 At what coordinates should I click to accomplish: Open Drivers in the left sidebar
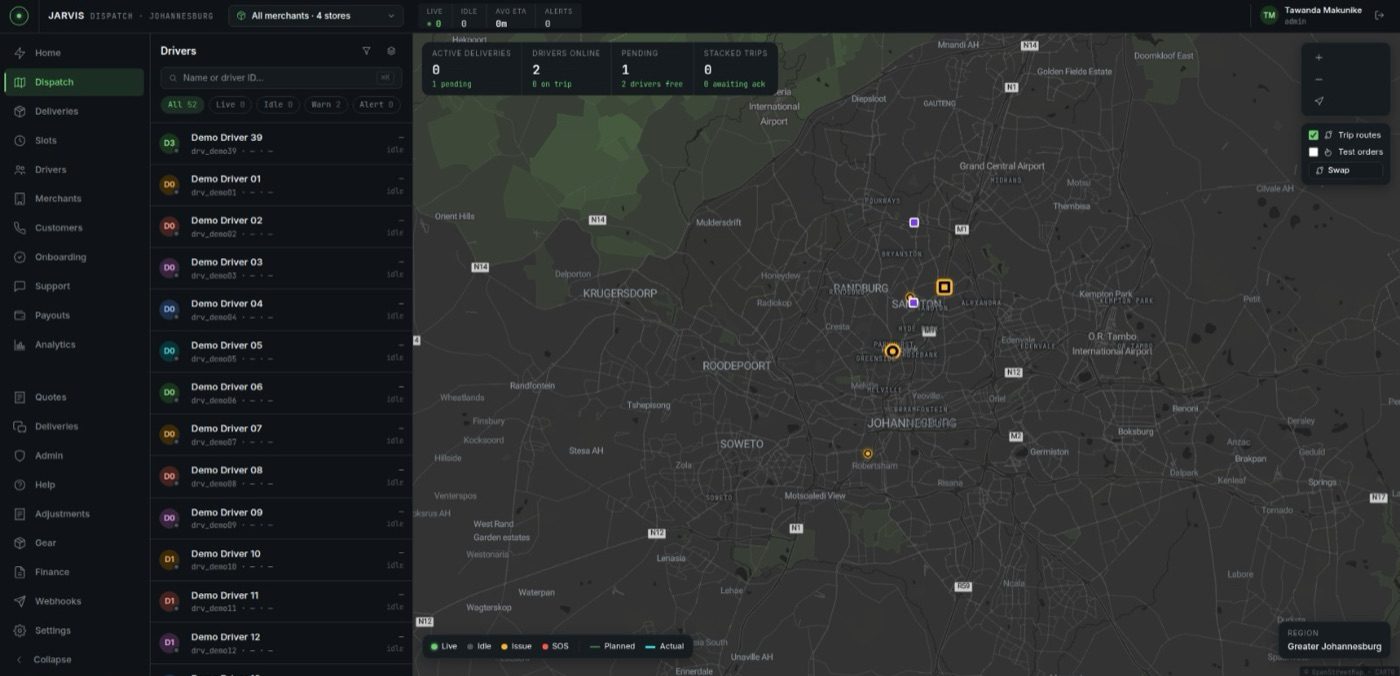coord(74,170)
